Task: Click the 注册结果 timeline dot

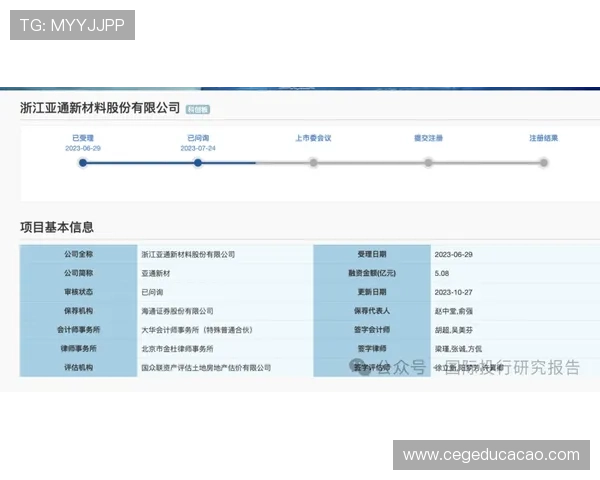Action: tap(544, 163)
